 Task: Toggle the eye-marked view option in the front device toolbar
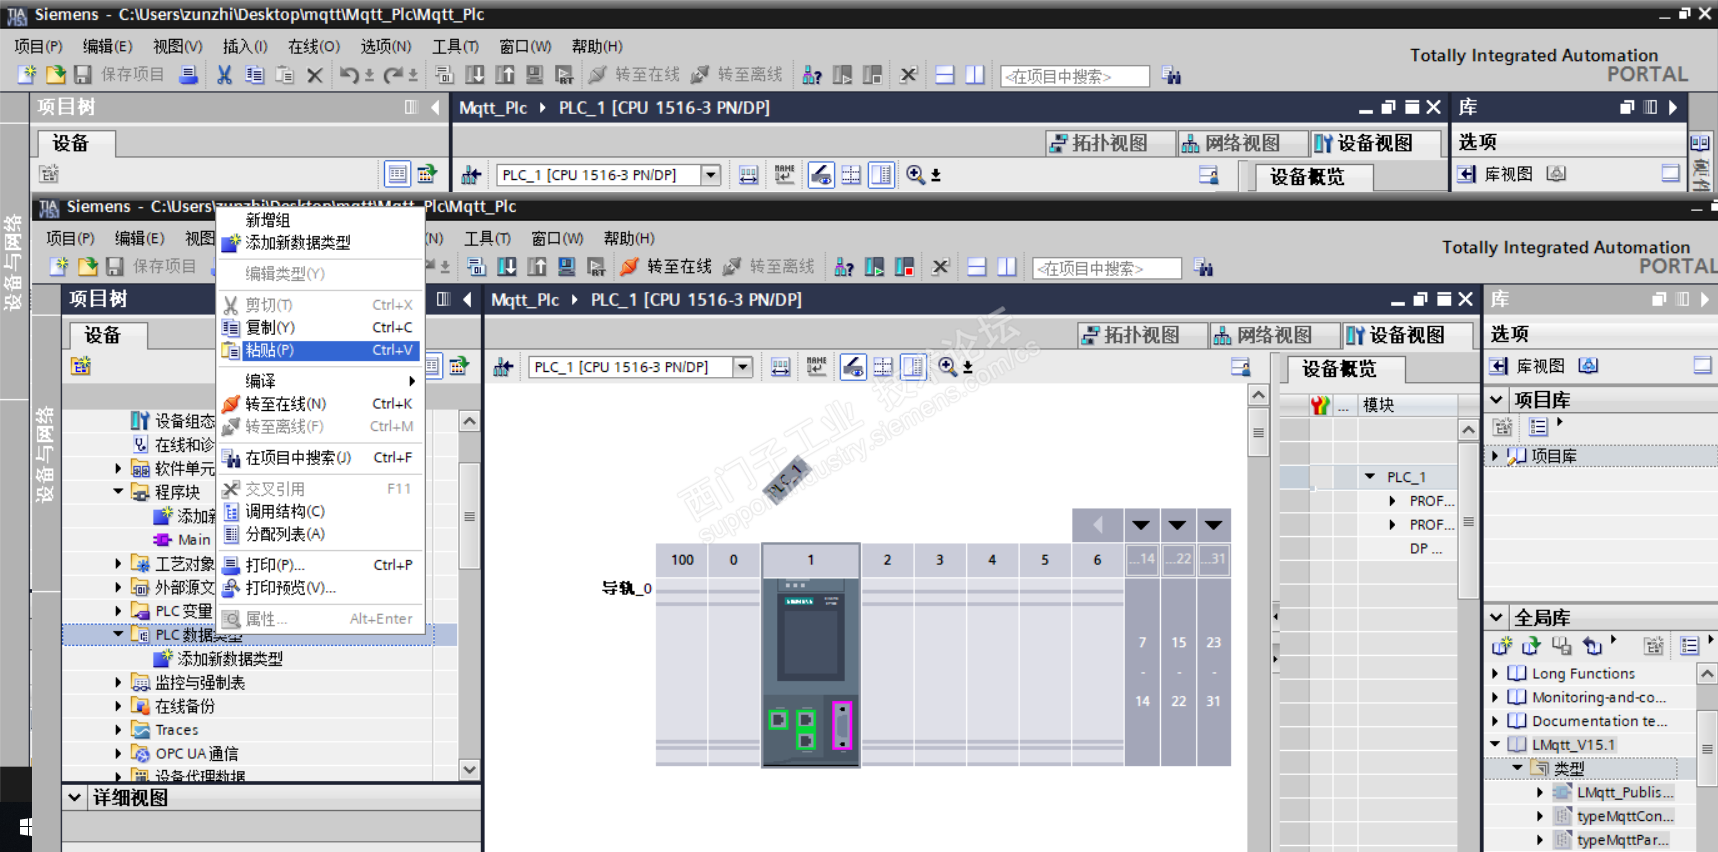(x=852, y=367)
